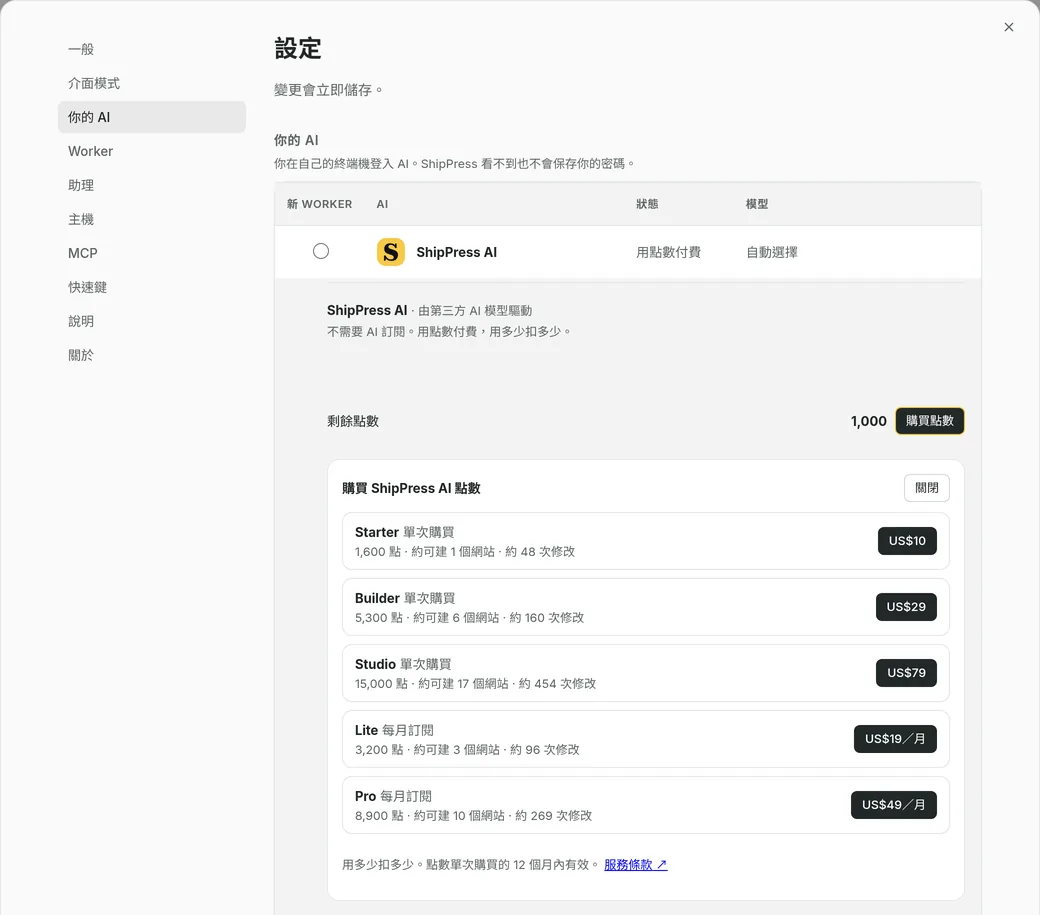This screenshot has width=1040, height=915.
Task: Click the 不需要 AI 訂閱 description text
Action: pyautogui.click(x=450, y=332)
